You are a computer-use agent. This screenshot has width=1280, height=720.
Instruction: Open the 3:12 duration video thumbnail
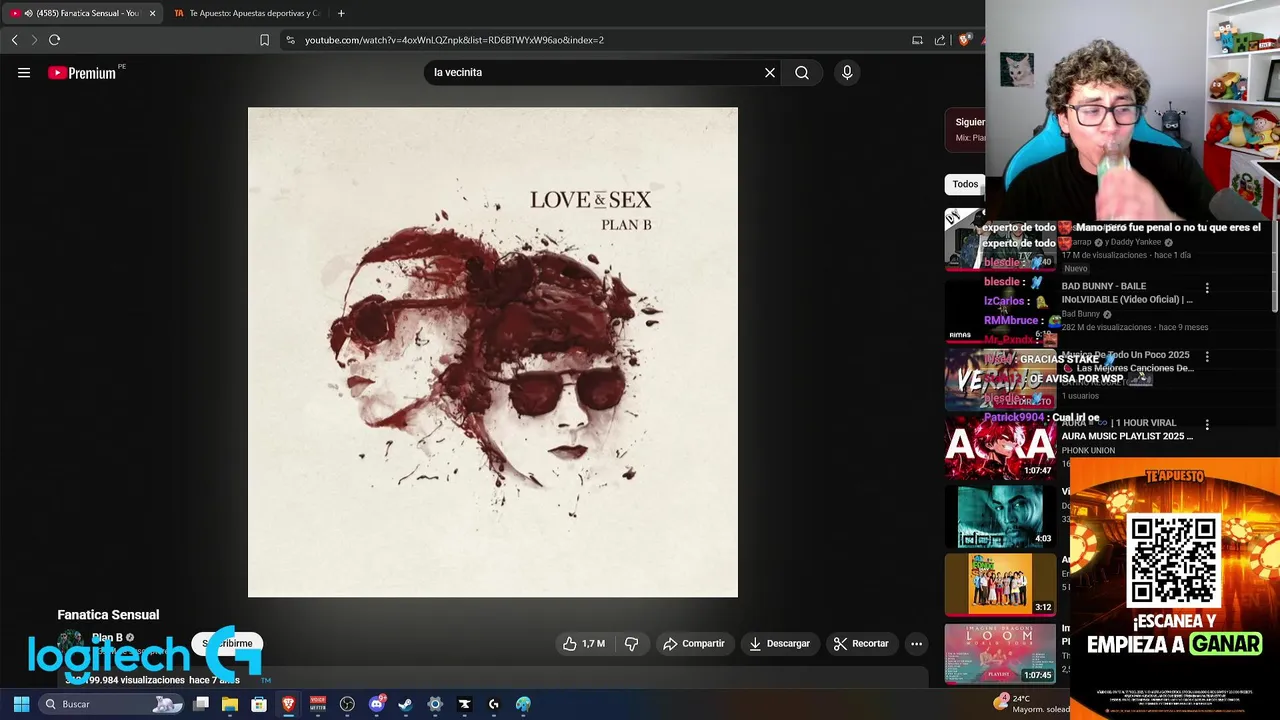point(1000,584)
